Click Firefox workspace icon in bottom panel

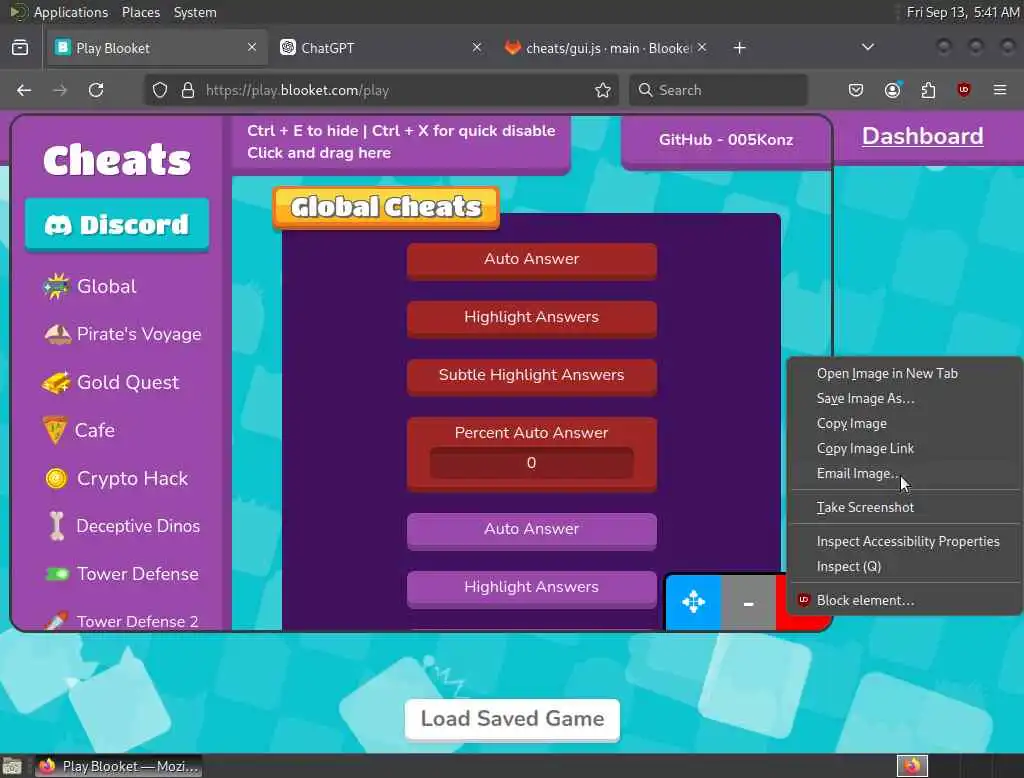912,766
